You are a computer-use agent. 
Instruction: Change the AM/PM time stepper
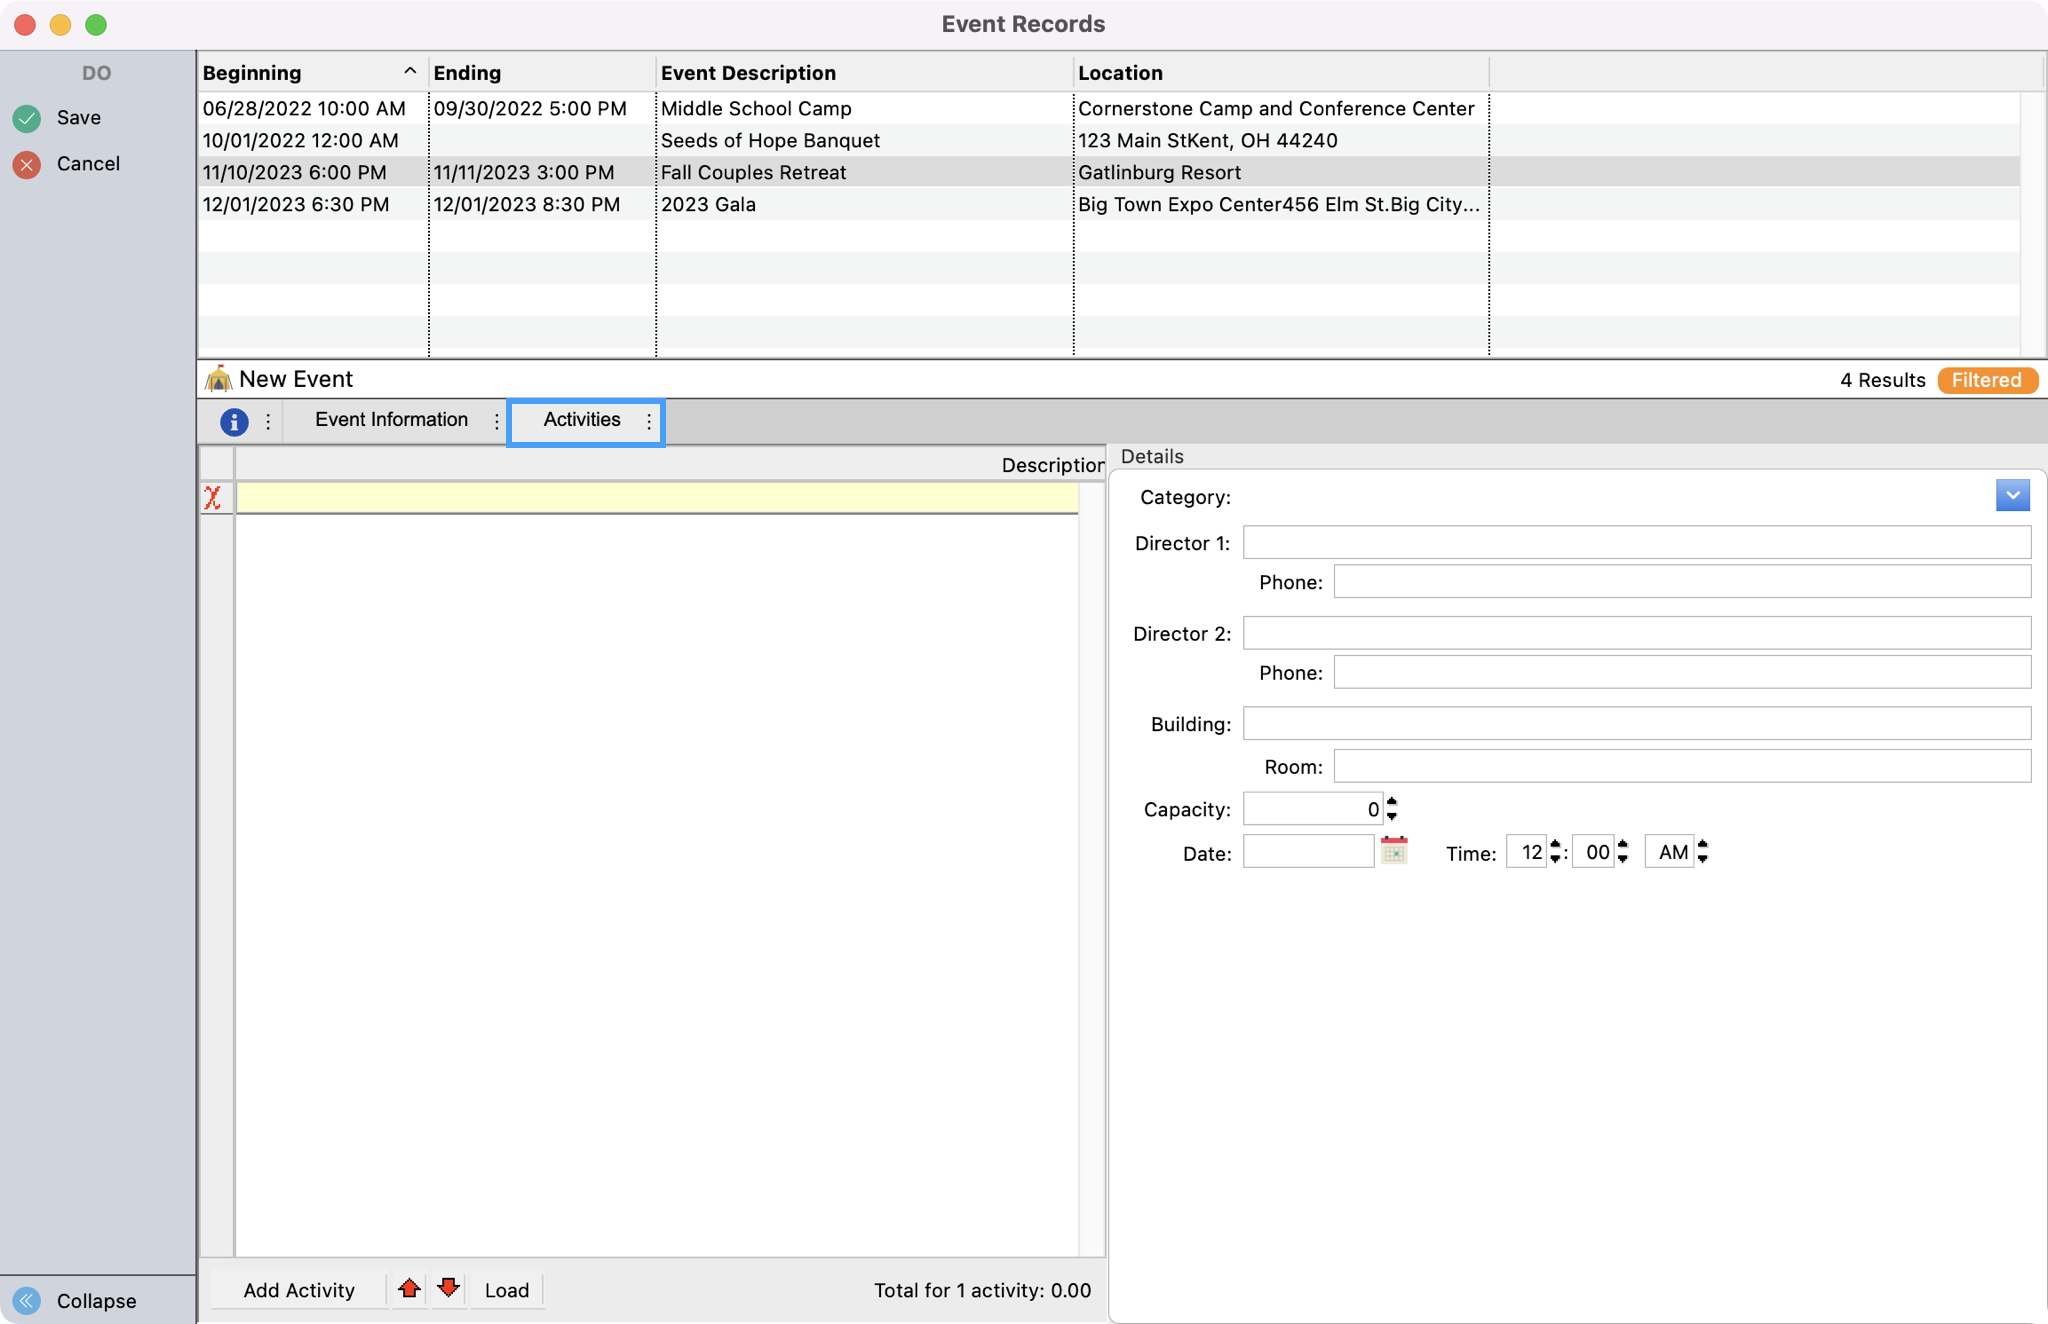pyautogui.click(x=1702, y=852)
